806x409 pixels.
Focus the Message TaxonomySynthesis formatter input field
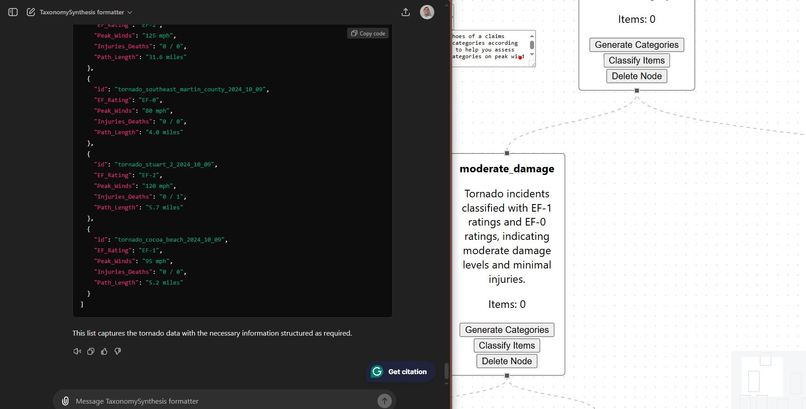pyautogui.click(x=224, y=401)
